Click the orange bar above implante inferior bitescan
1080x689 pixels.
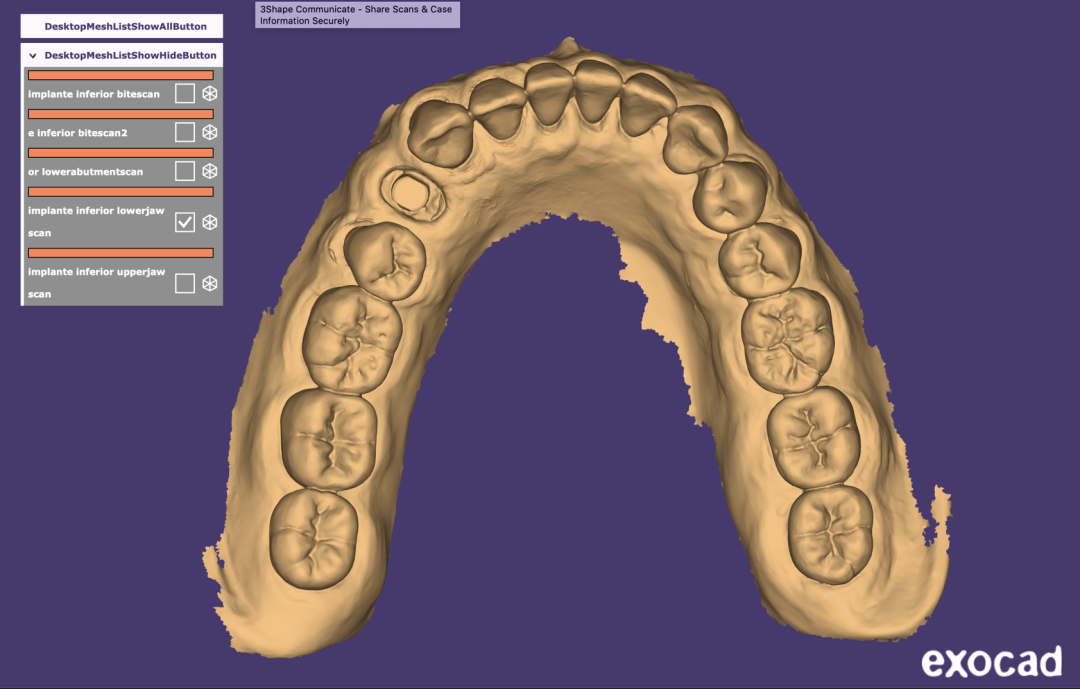120,75
